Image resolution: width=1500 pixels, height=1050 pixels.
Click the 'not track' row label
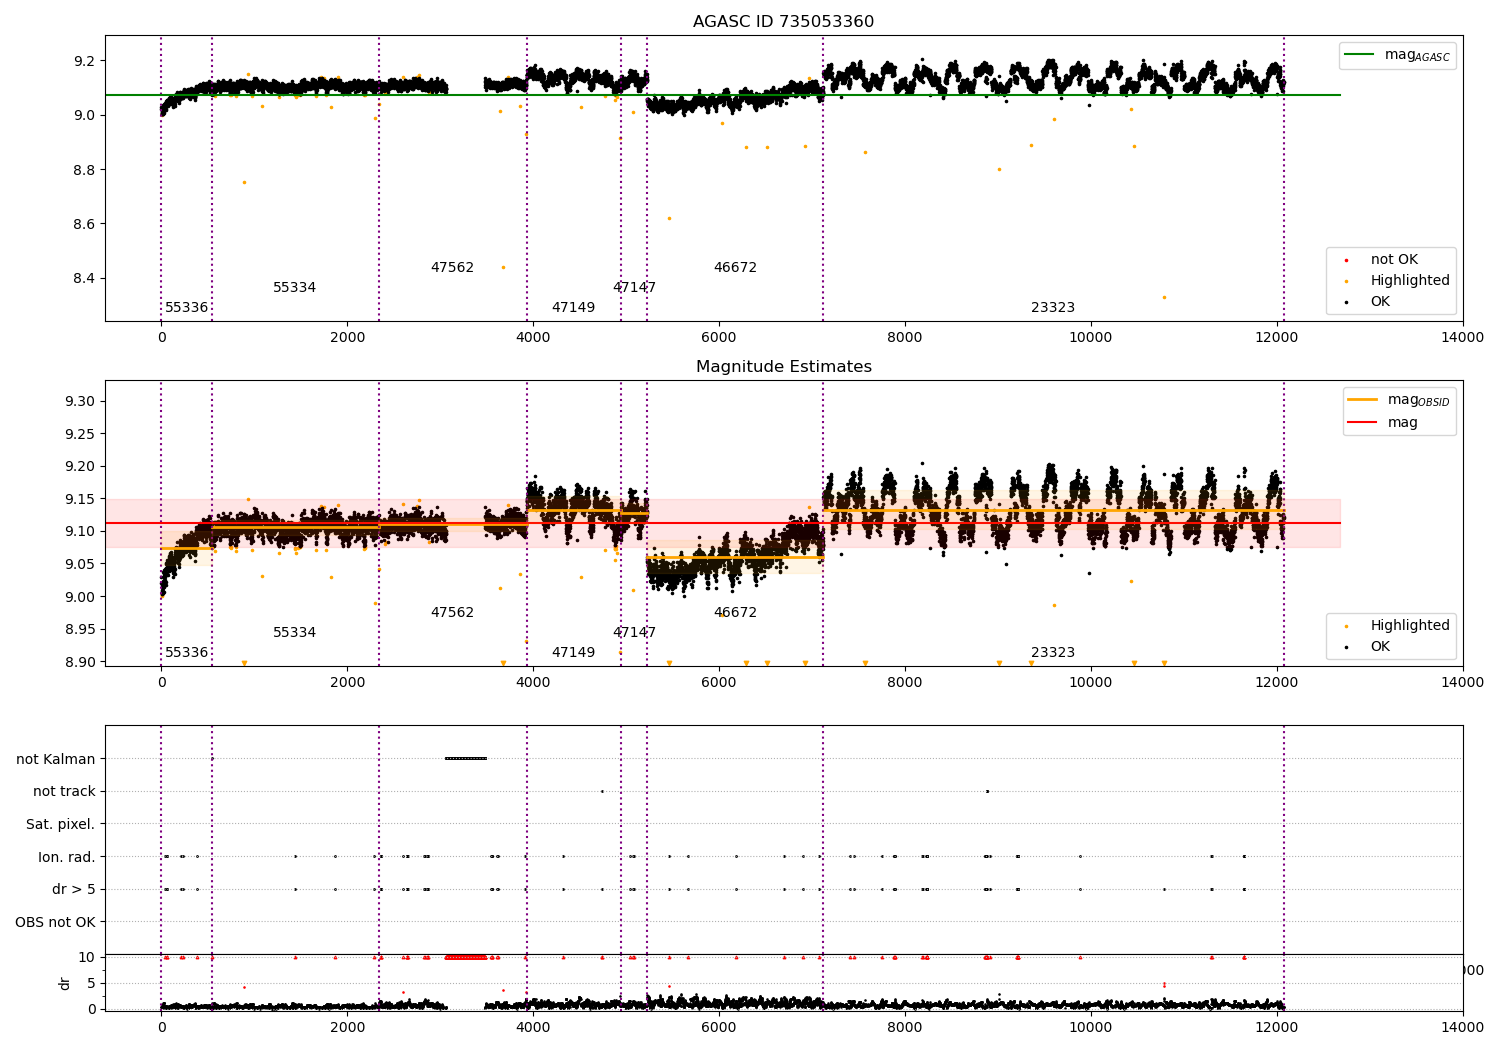(64, 792)
